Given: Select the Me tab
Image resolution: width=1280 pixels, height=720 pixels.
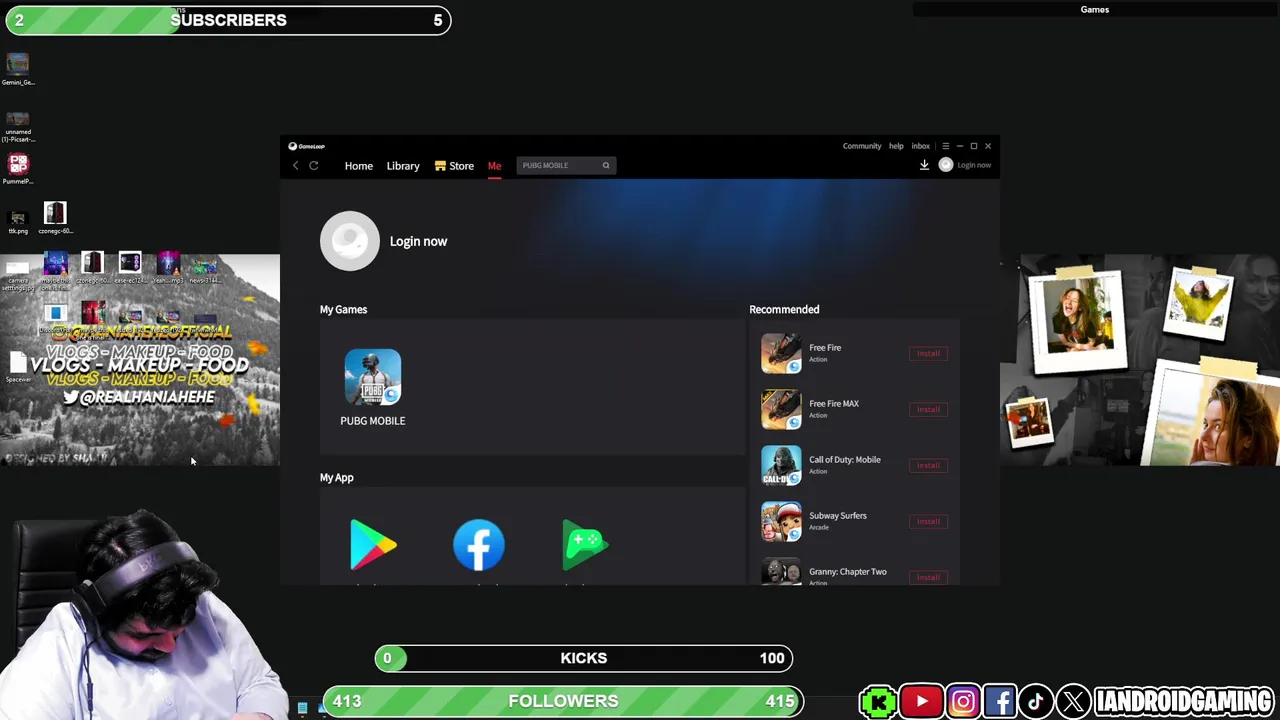Looking at the screenshot, I should click(494, 166).
